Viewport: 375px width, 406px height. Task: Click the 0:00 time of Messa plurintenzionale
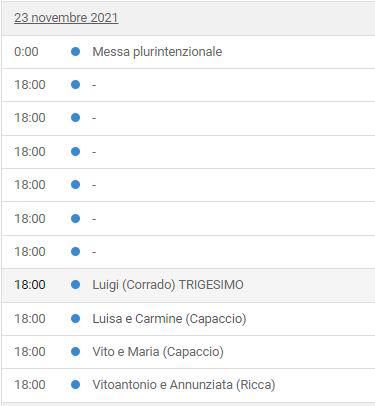(26, 52)
